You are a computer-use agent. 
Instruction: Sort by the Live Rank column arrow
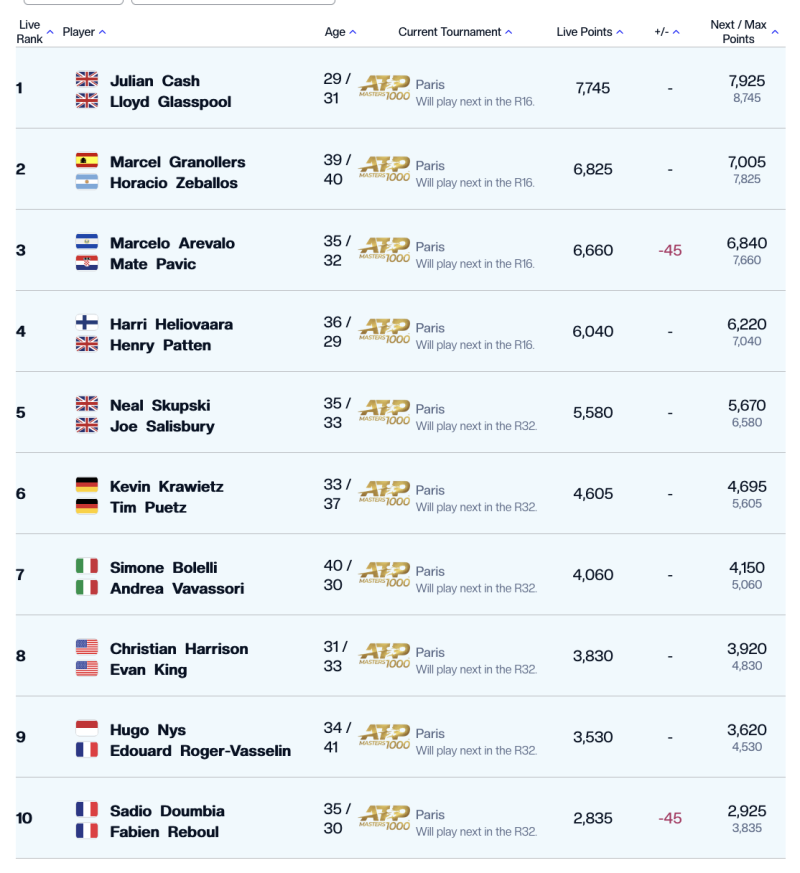point(50,32)
